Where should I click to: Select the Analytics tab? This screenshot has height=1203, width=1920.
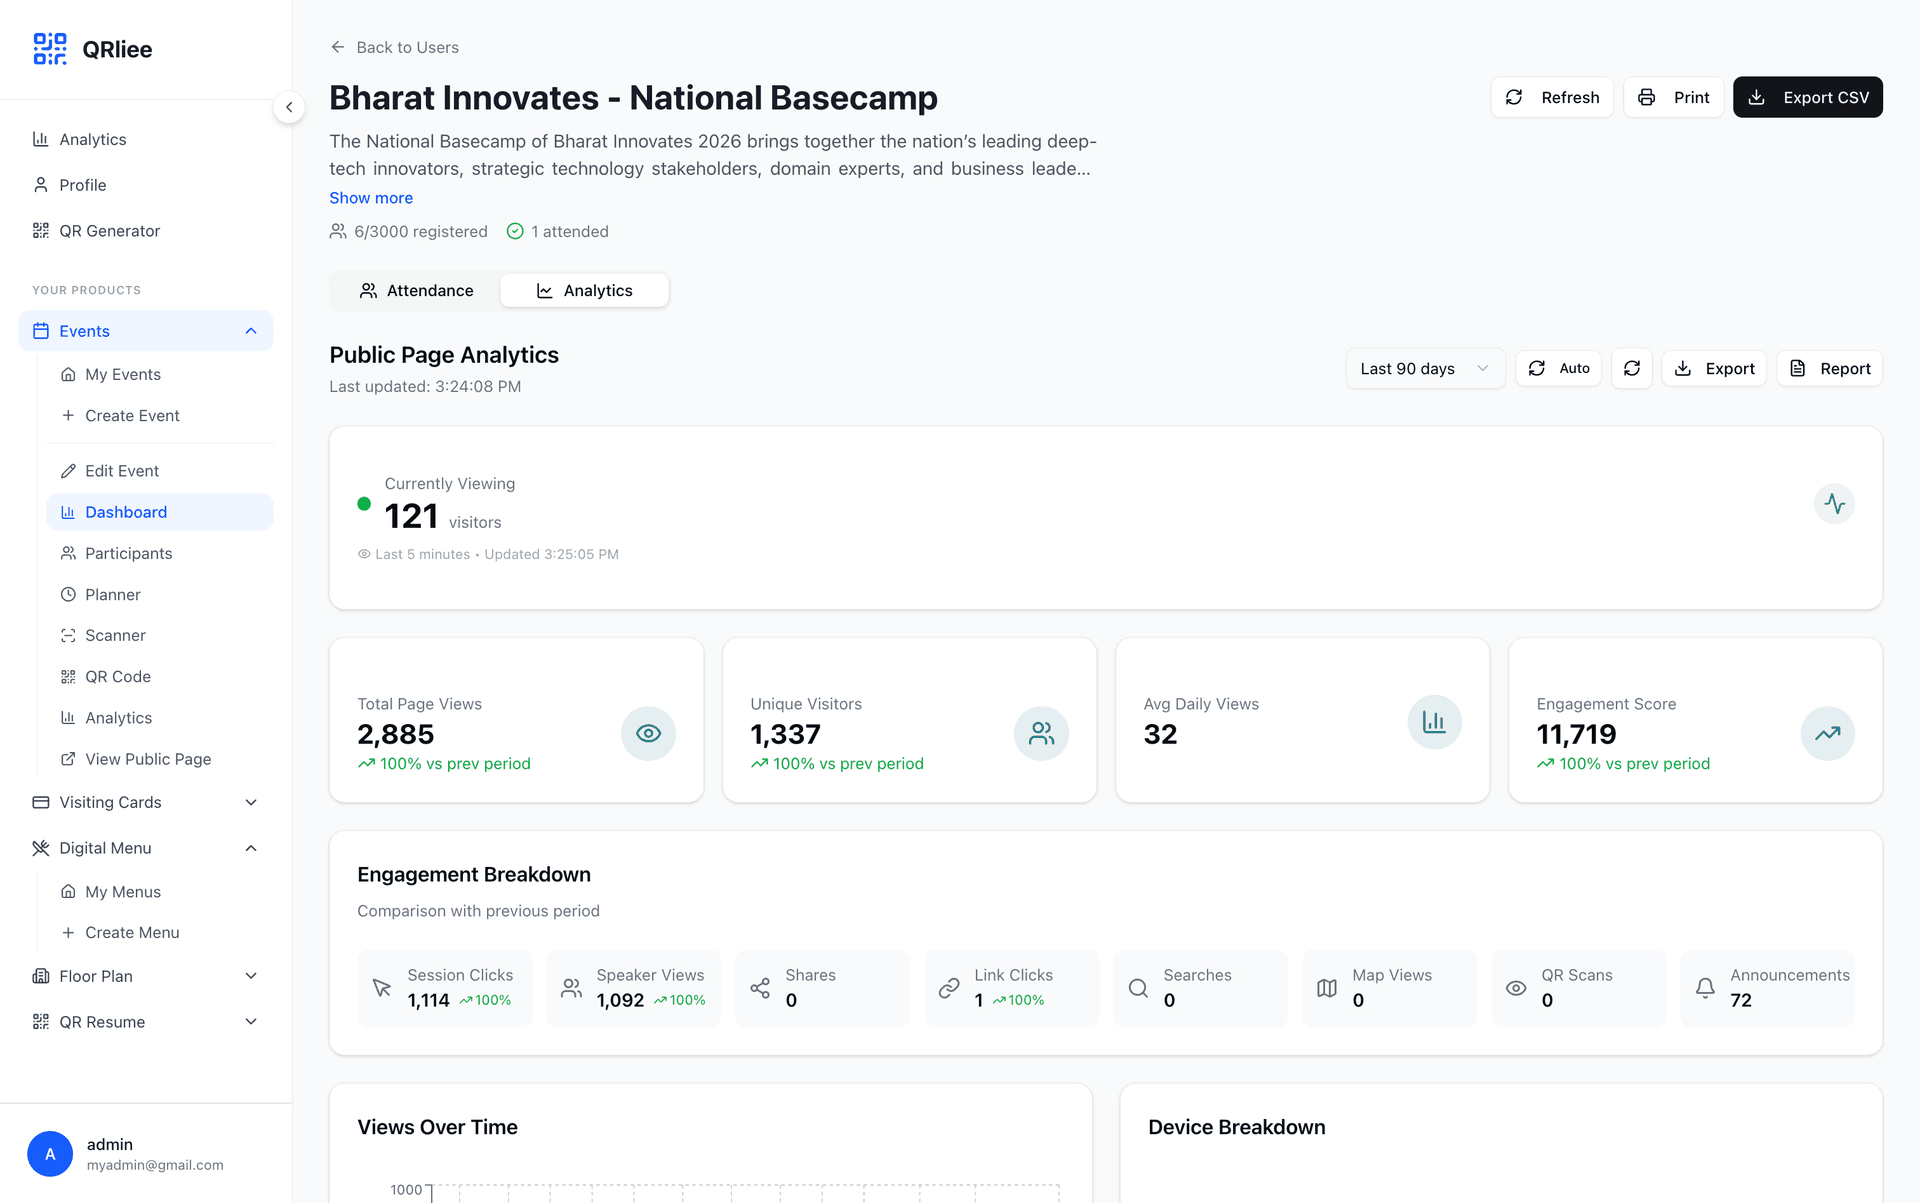pyautogui.click(x=585, y=291)
